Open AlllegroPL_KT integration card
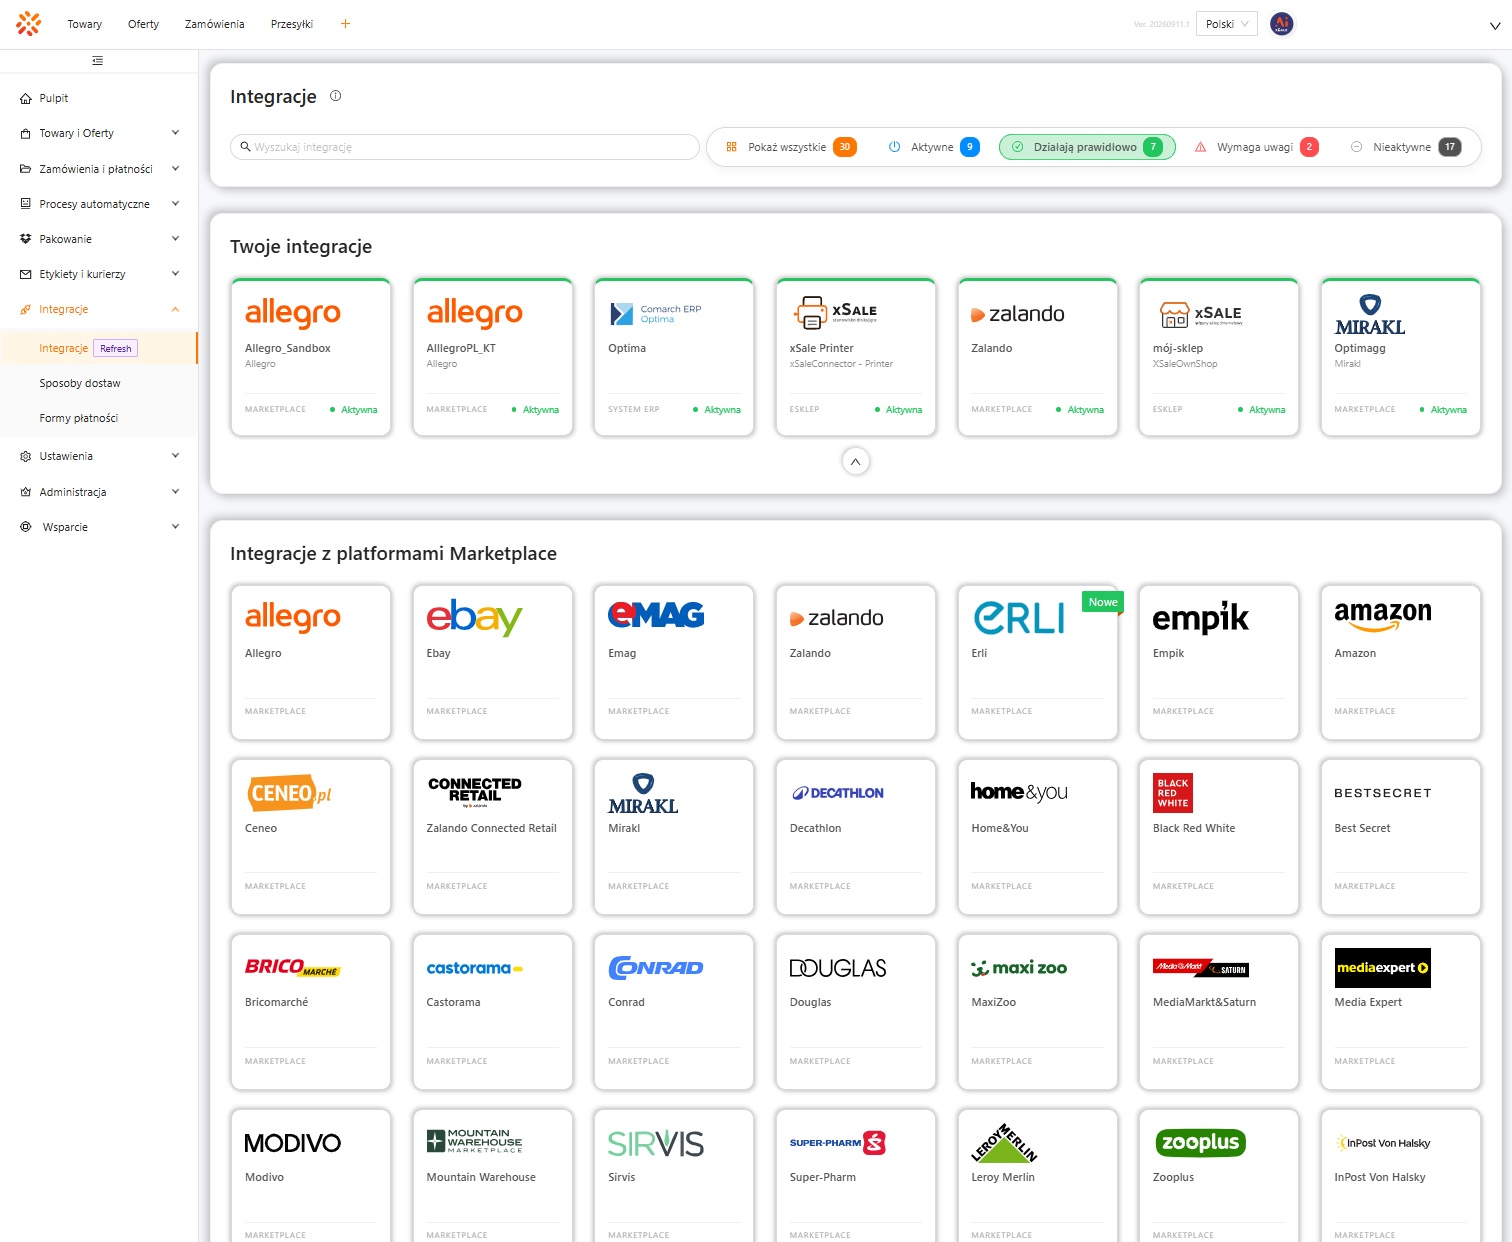This screenshot has height=1242, width=1512. pos(493,357)
